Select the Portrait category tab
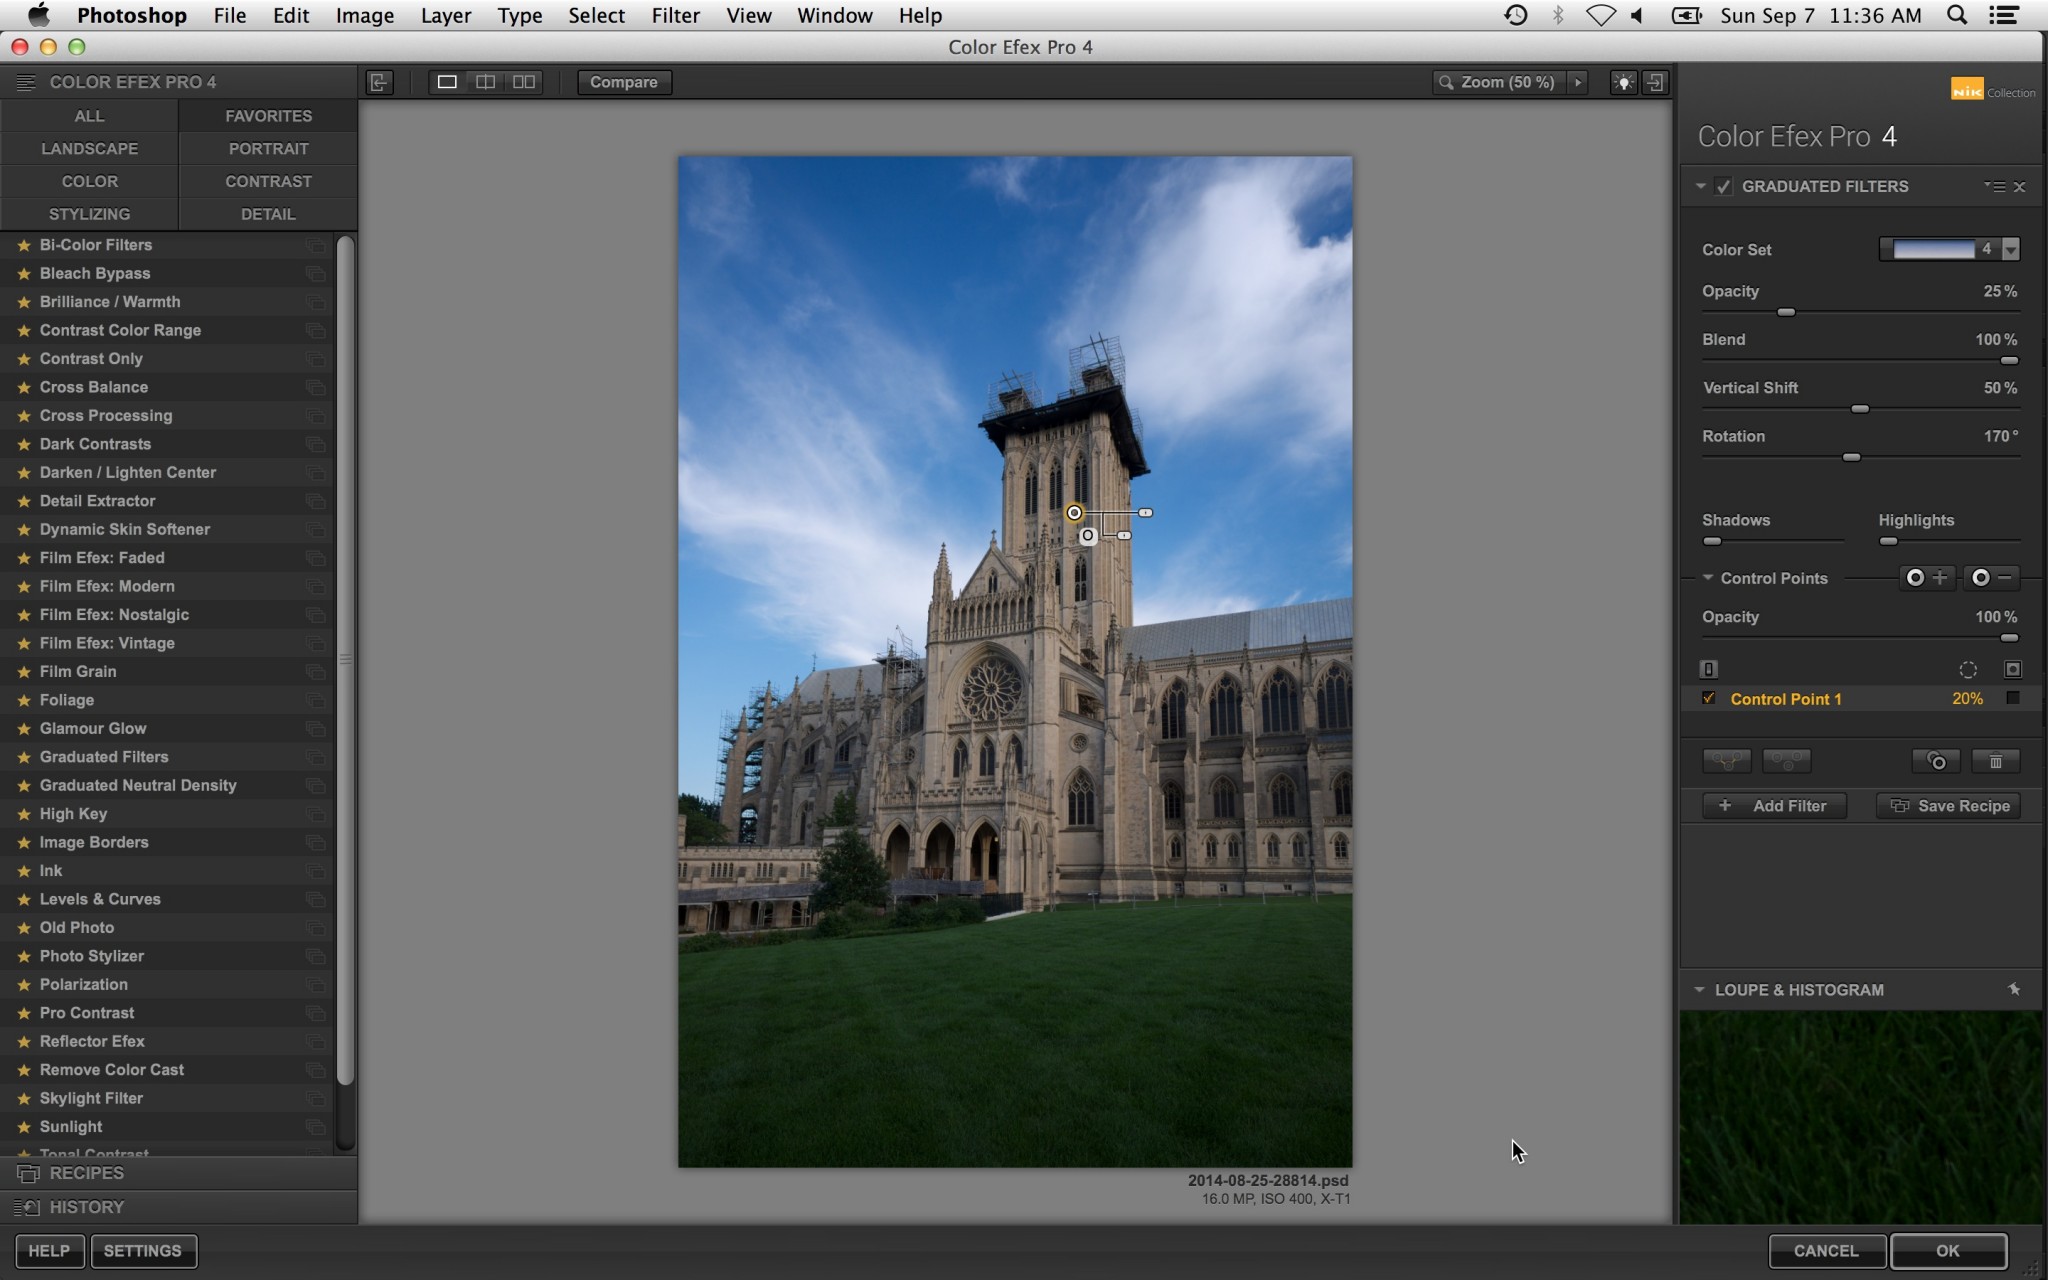2048x1280 pixels. tap(268, 148)
